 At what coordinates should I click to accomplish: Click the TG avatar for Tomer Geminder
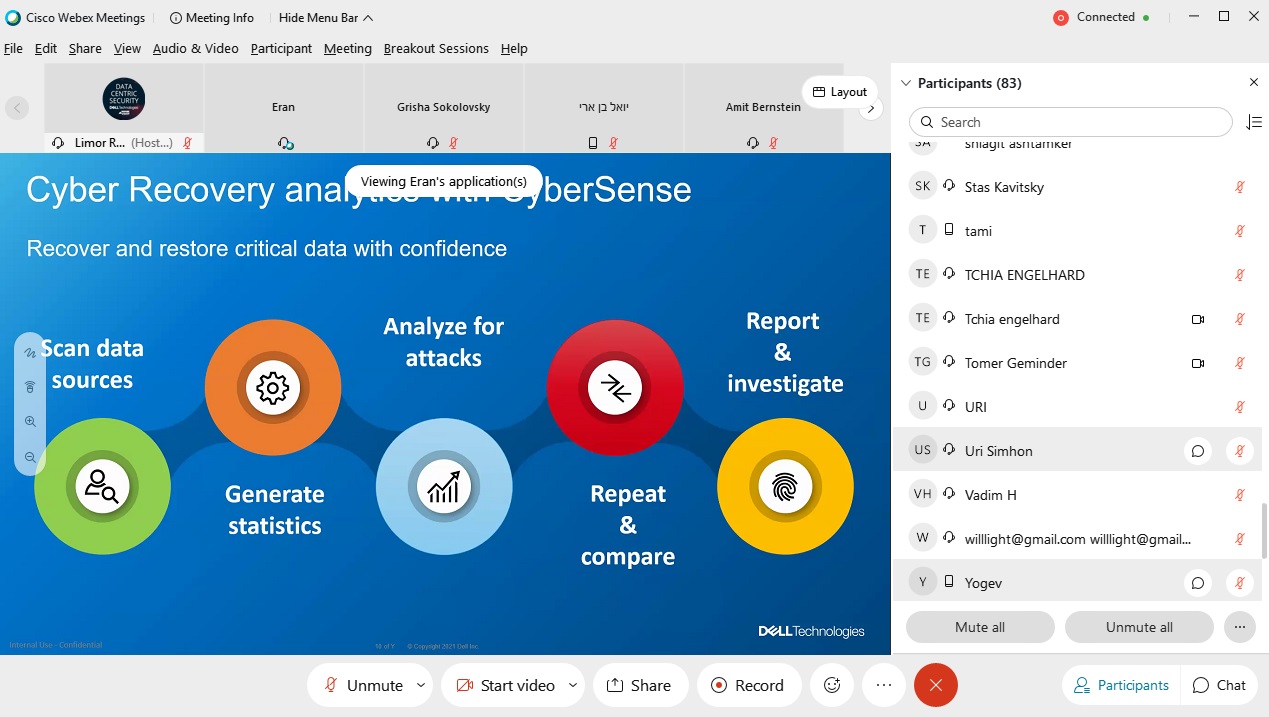click(x=922, y=363)
